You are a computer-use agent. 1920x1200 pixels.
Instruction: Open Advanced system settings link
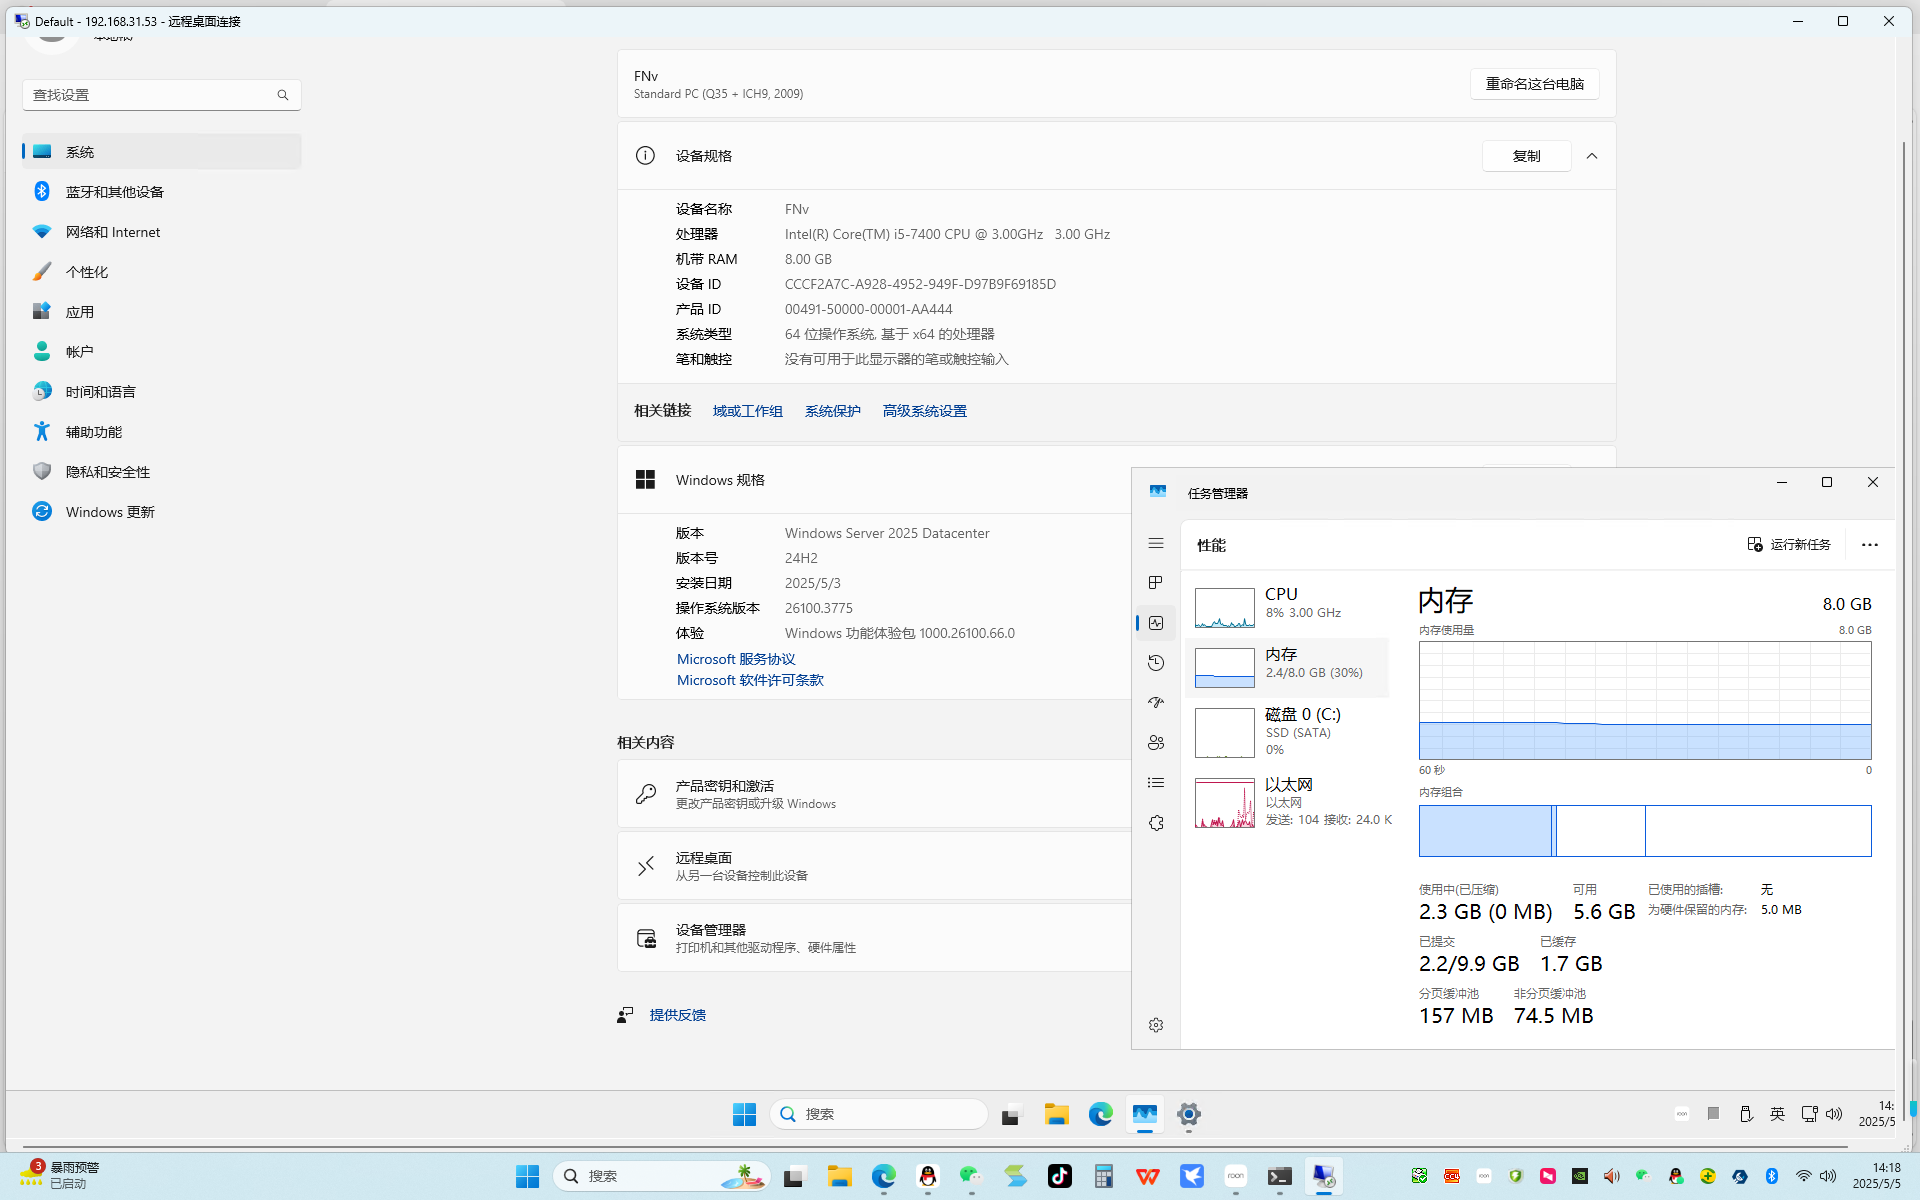[x=924, y=411]
